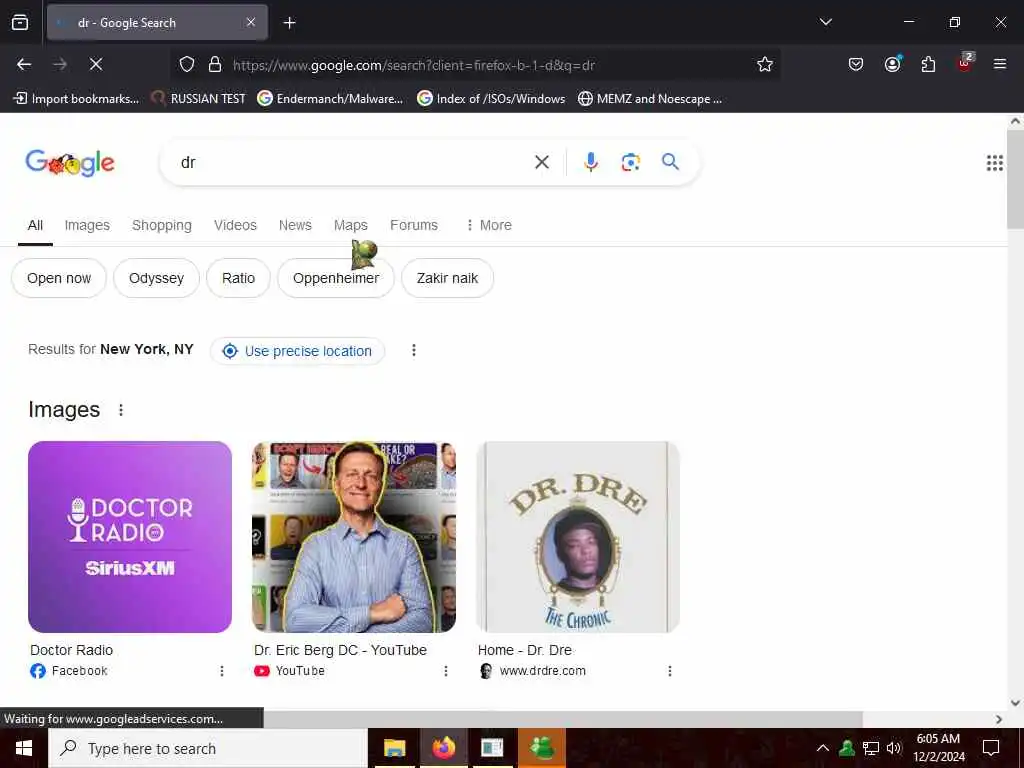Screen dimensions: 1024x768
Task: Select the Ratio suggestion chip
Action: [238, 278]
